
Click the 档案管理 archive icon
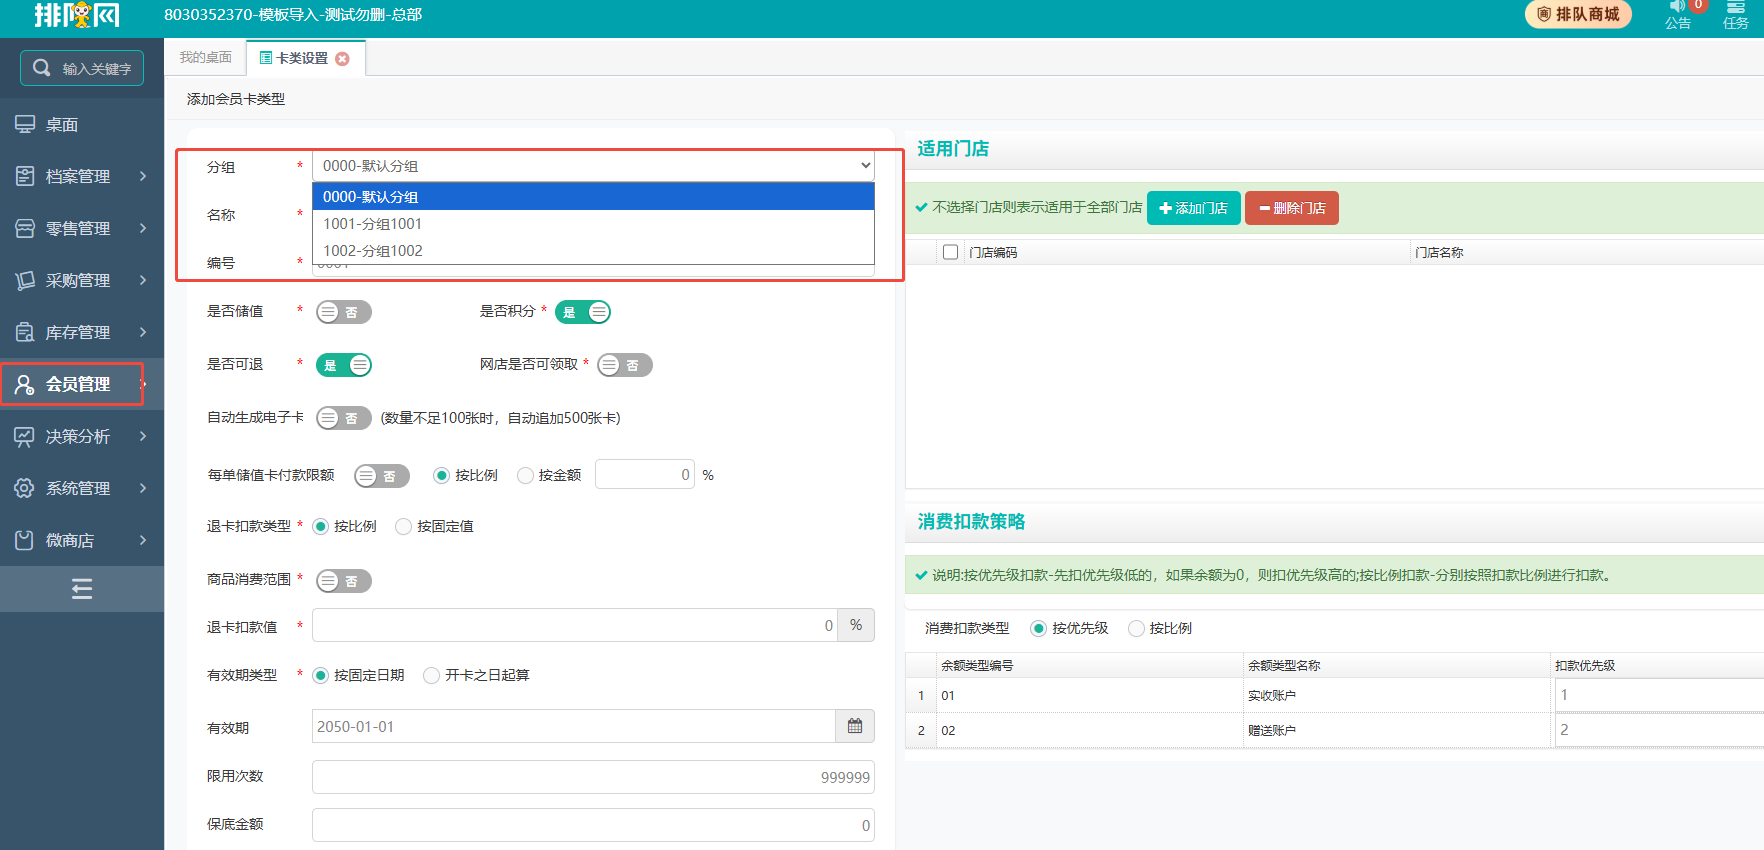[25, 176]
